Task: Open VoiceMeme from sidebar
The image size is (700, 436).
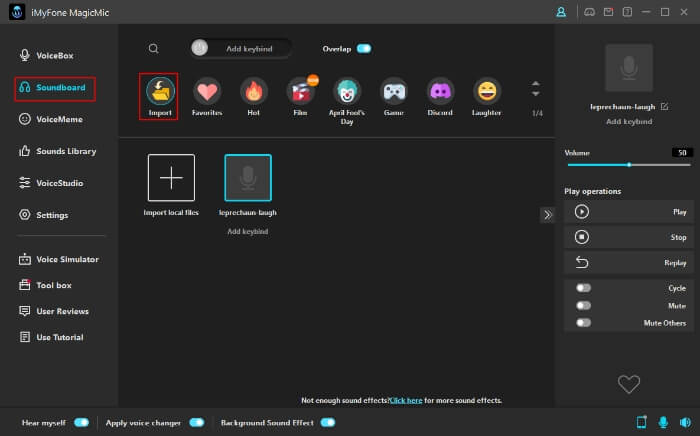Action: (50, 119)
